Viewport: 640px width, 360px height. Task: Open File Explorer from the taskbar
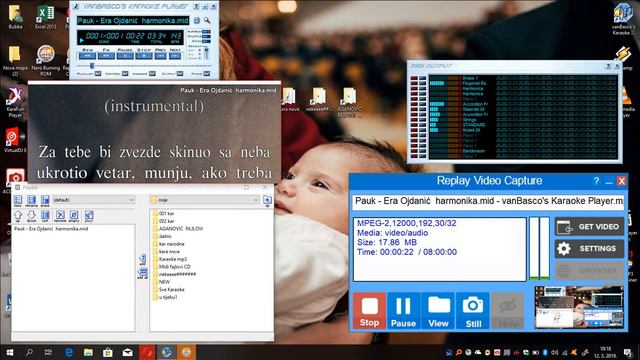[x=88, y=352]
